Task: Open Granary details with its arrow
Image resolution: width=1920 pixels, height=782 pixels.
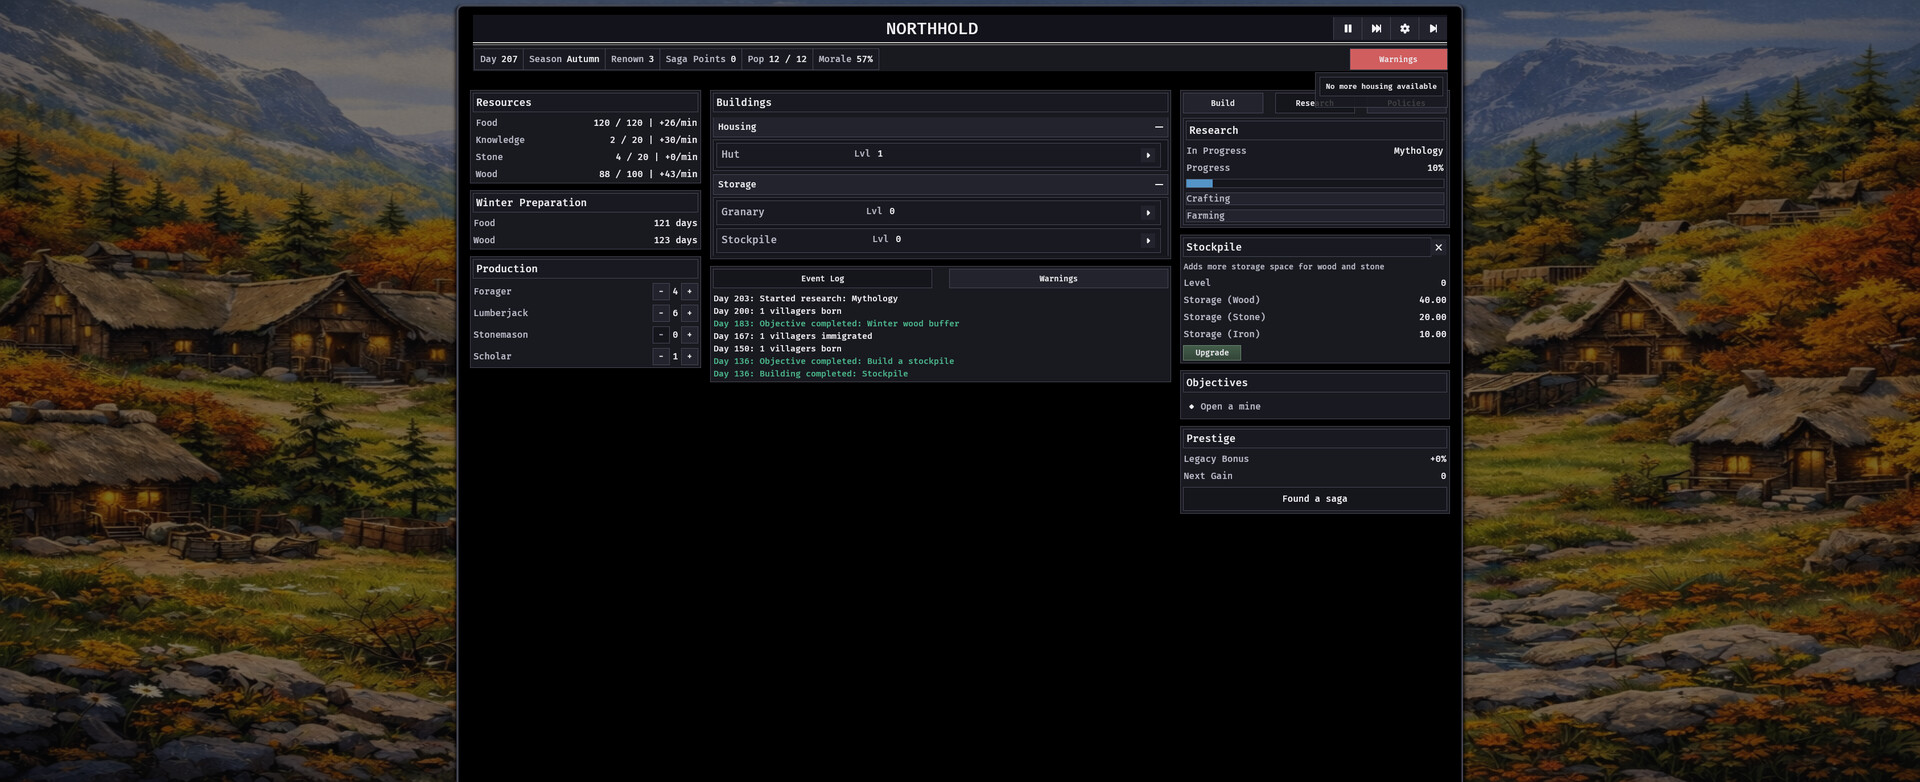Action: pos(1148,213)
